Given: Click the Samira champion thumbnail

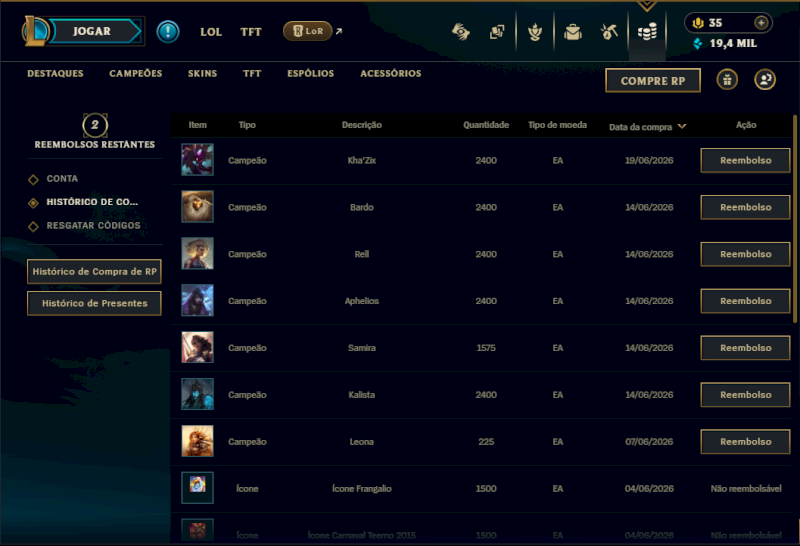Looking at the screenshot, I should [x=197, y=348].
